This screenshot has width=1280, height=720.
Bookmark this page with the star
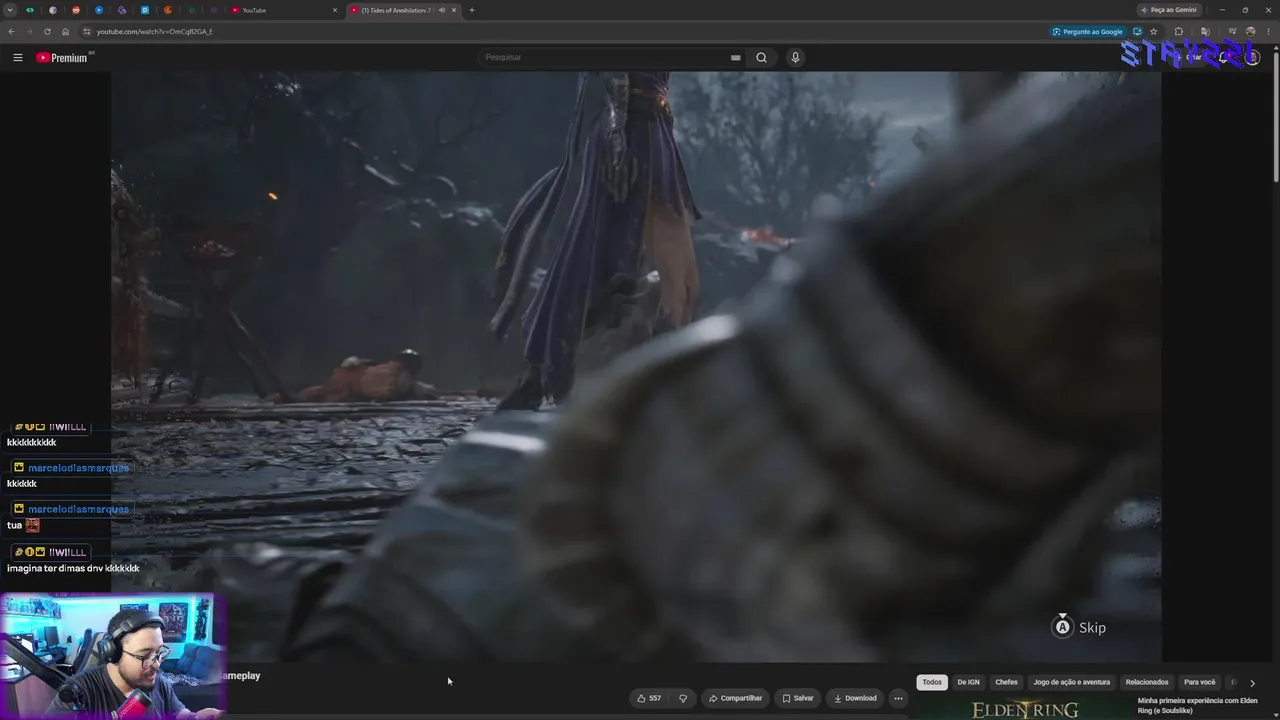coord(1153,31)
